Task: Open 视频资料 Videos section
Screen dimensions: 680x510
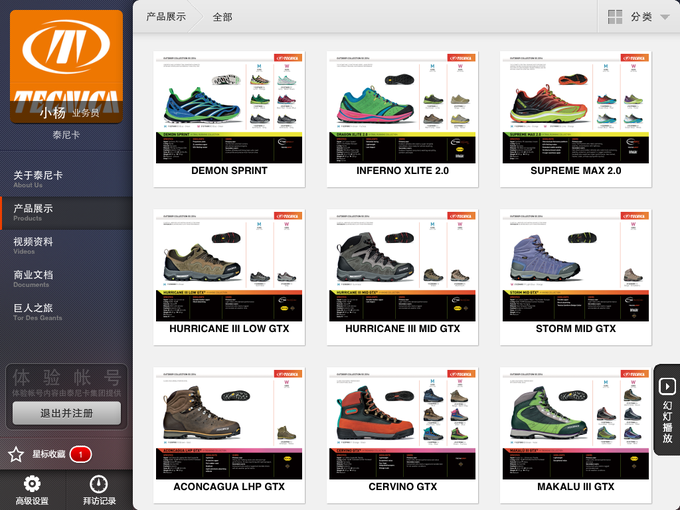Action: pyautogui.click(x=66, y=245)
